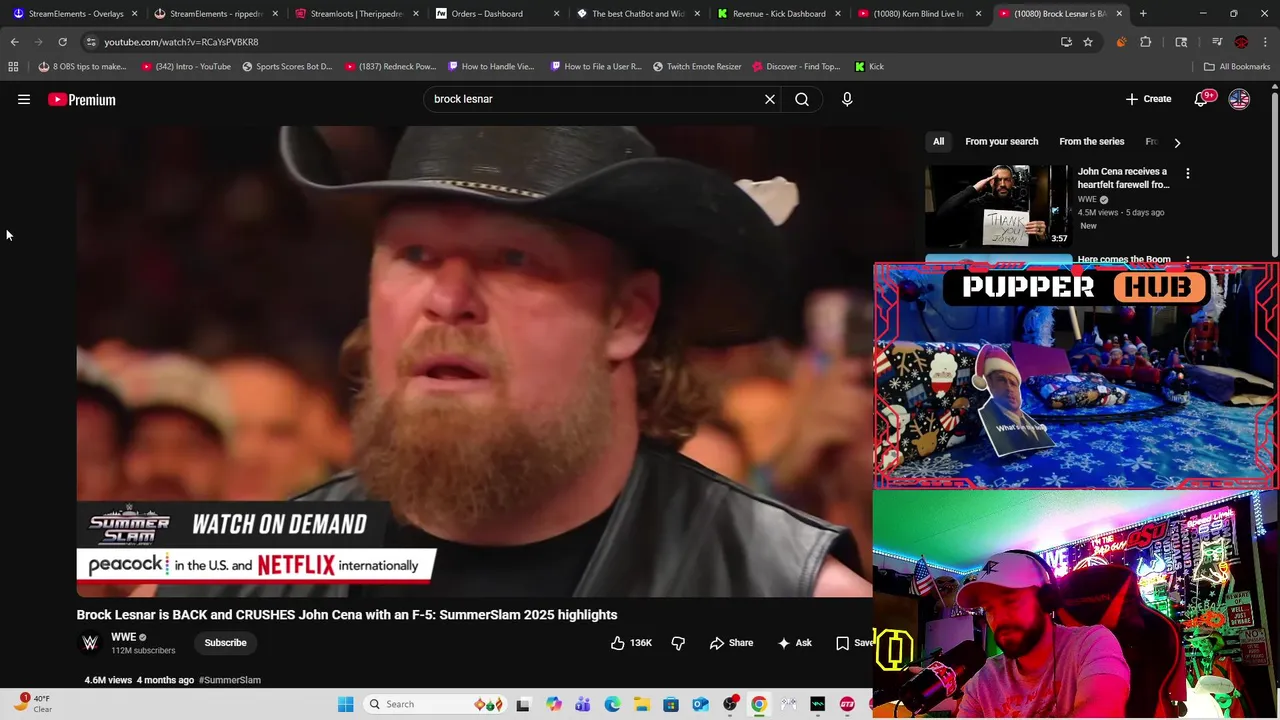The height and width of the screenshot is (720, 1280).
Task: Expand the All Bookmarks folder
Action: point(1237,67)
